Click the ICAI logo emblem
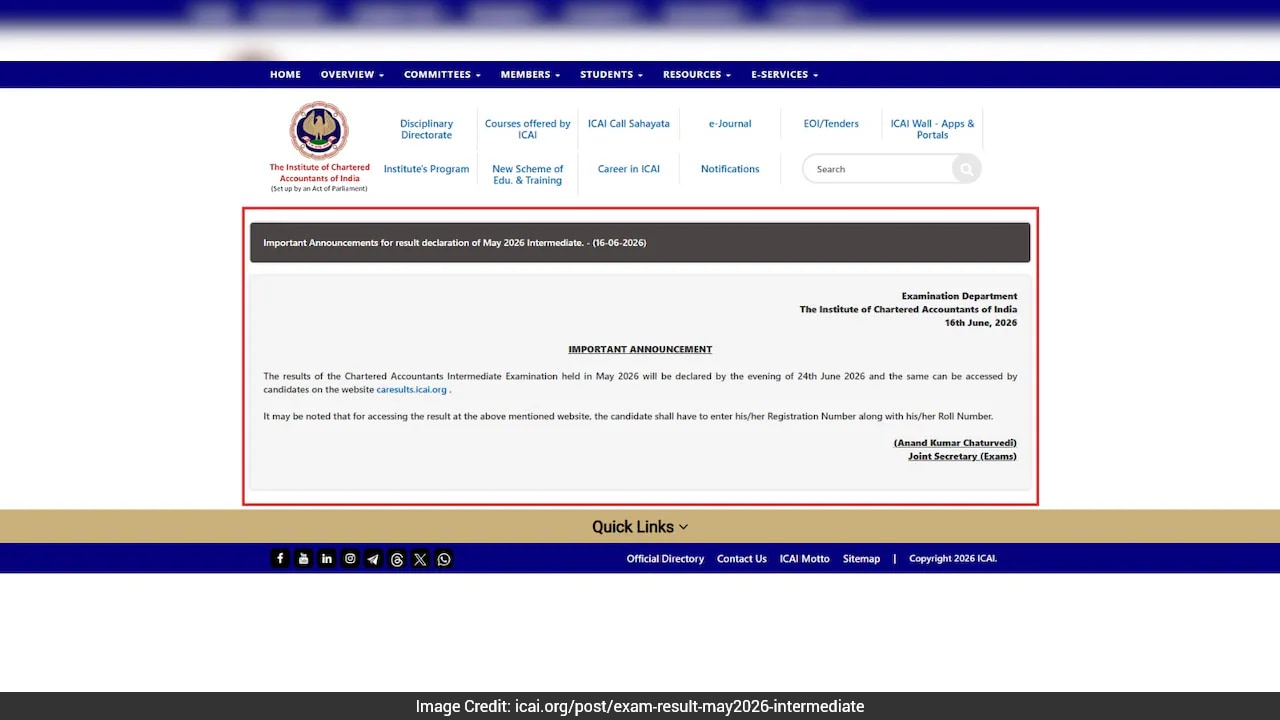This screenshot has height=720, width=1280. click(x=319, y=130)
